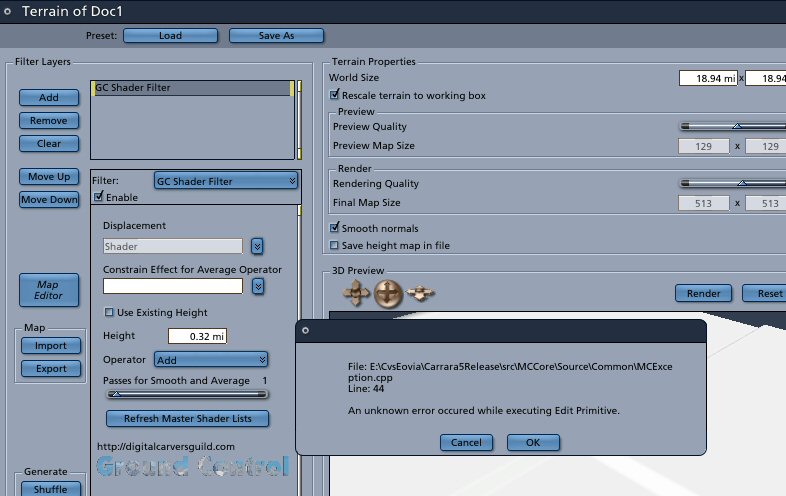Click the Displacement Shader field

(172, 246)
